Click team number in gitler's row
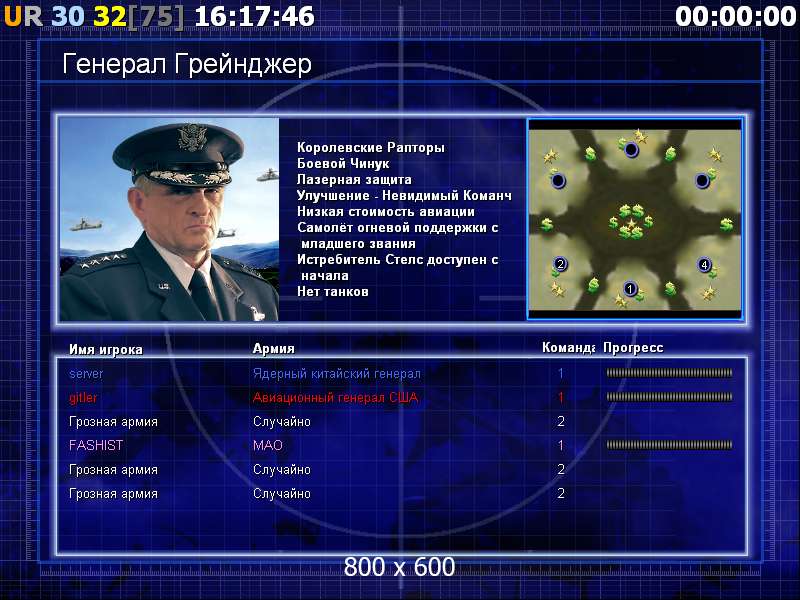This screenshot has height=600, width=800. click(561, 397)
